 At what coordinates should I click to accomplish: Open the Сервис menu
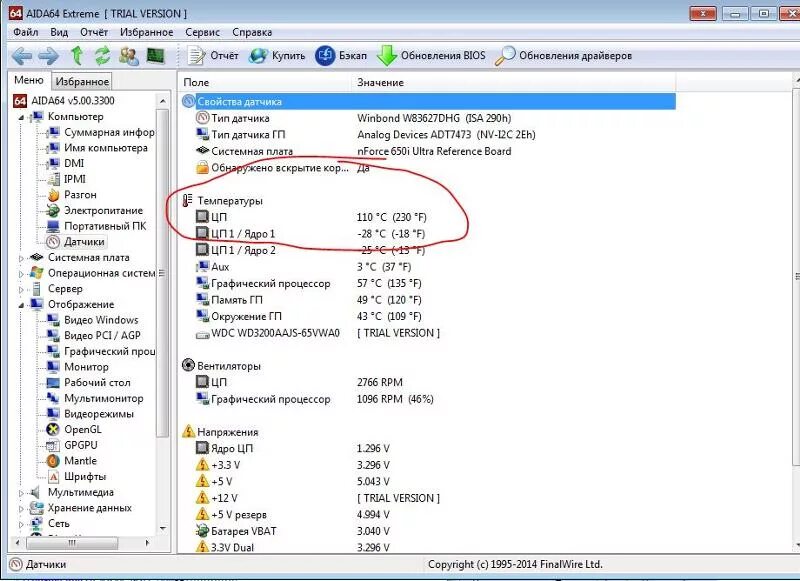[203, 32]
